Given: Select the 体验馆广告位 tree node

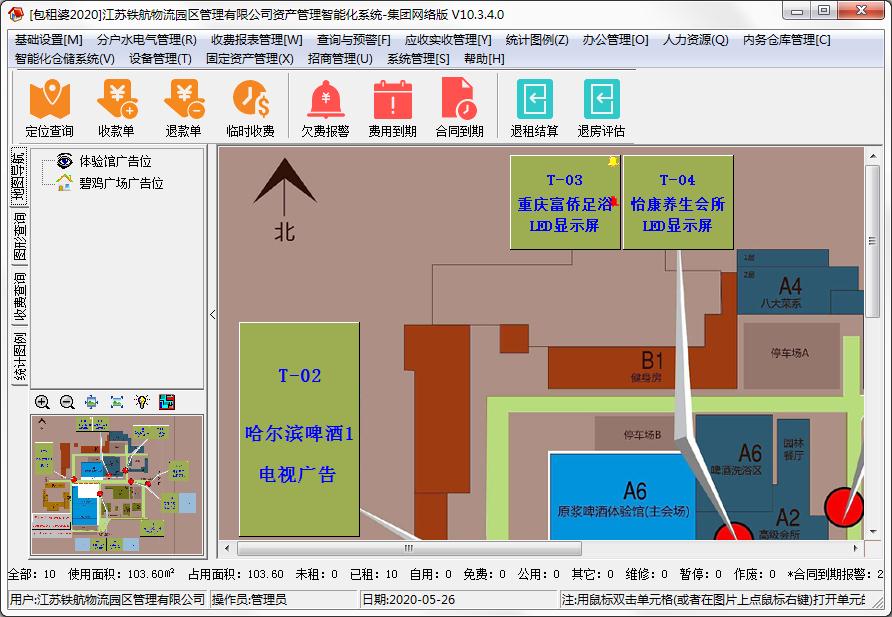Looking at the screenshot, I should click(115, 162).
